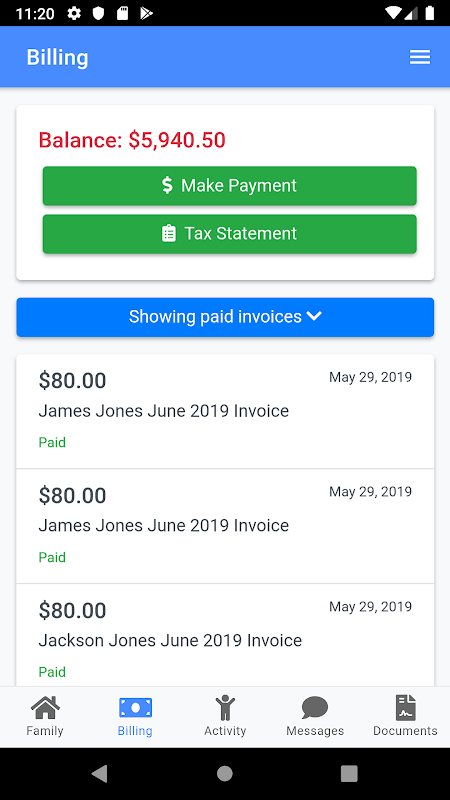Image resolution: width=450 pixels, height=800 pixels.
Task: Tap the Android home circle button
Action: (x=224, y=774)
